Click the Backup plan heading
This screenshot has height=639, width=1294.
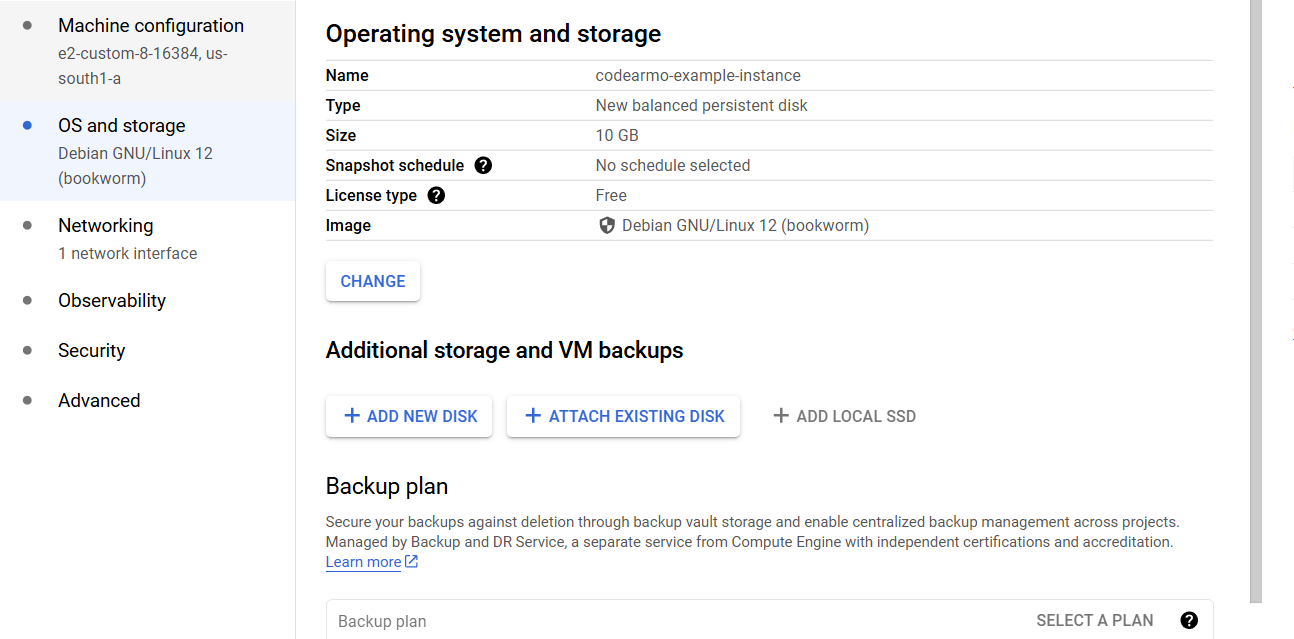tap(387, 487)
